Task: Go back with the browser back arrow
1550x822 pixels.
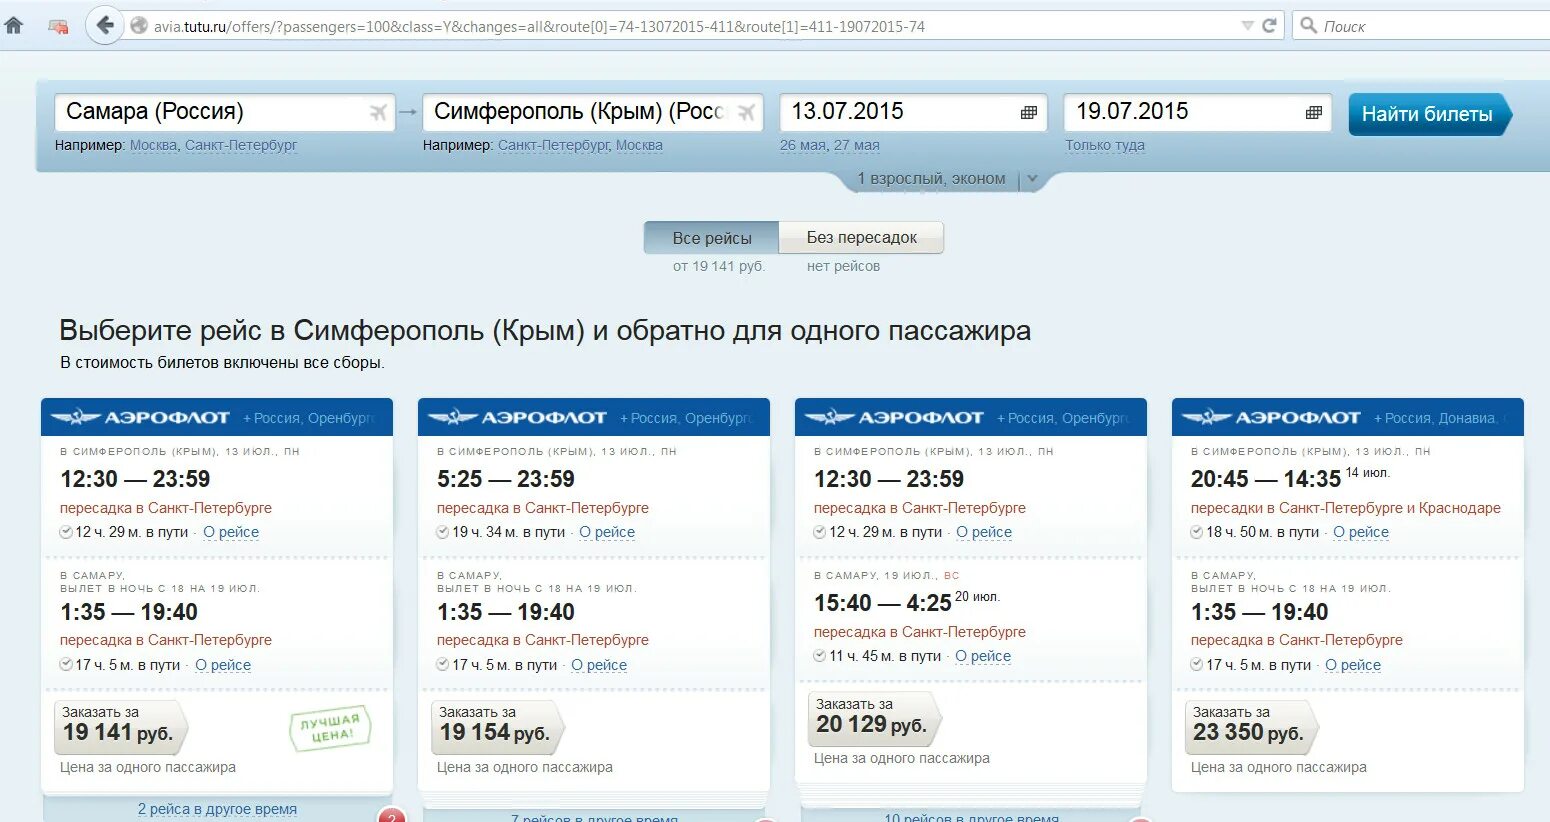Action: 104,26
